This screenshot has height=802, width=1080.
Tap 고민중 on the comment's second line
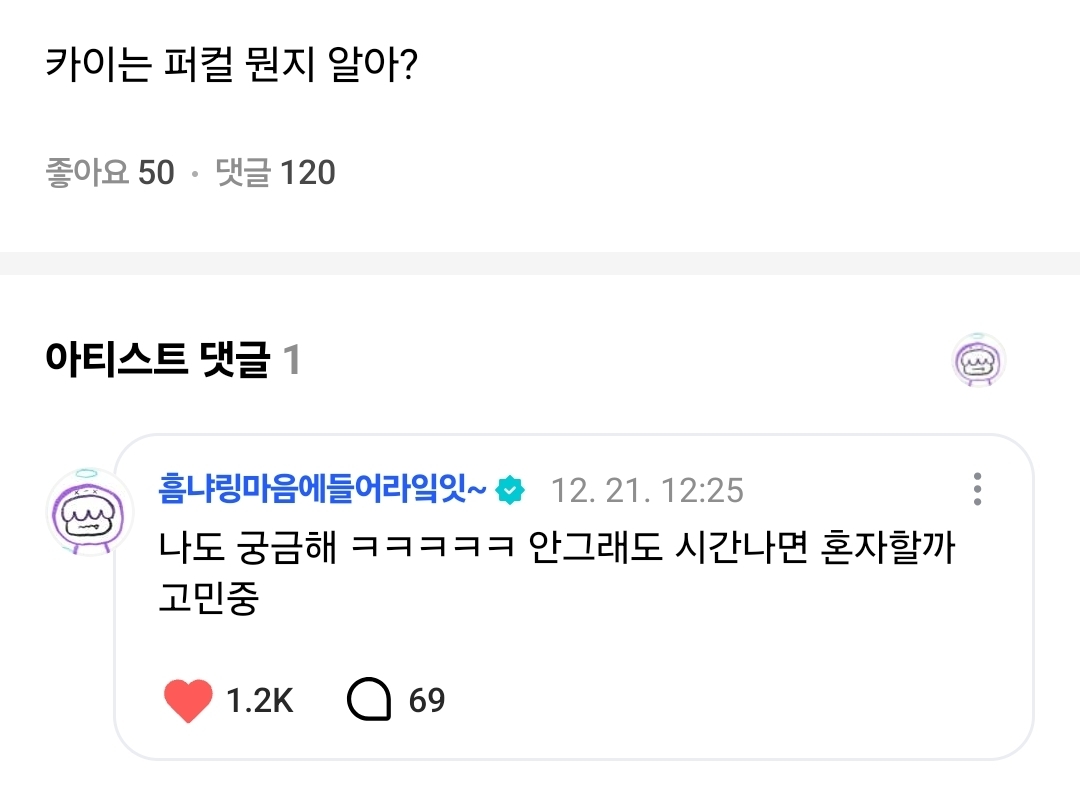point(208,602)
